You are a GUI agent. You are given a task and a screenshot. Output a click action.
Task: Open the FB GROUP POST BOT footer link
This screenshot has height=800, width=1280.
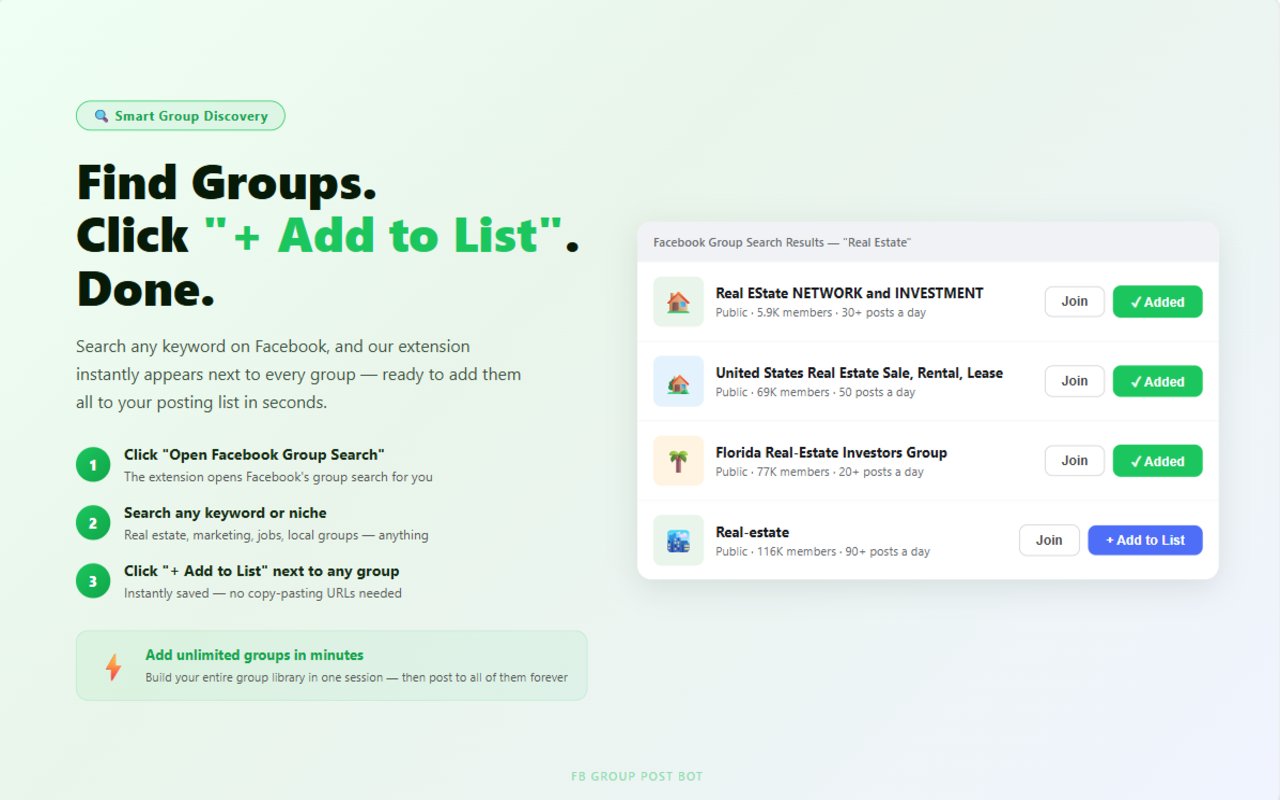click(x=637, y=776)
